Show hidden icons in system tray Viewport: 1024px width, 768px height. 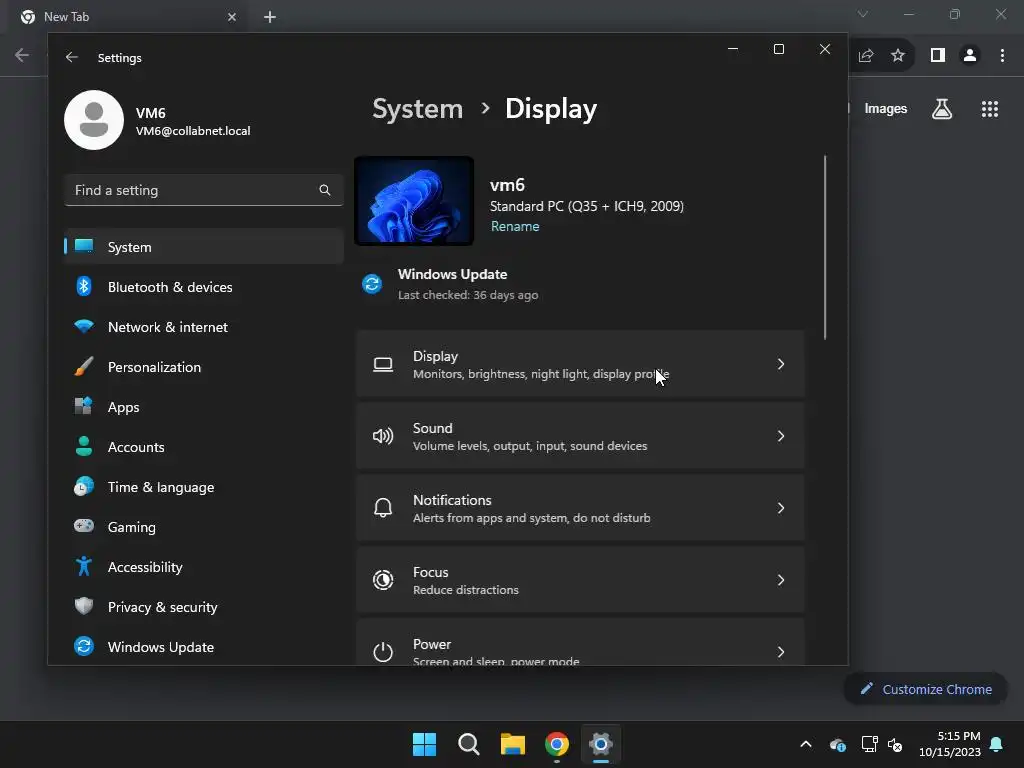[806, 744]
